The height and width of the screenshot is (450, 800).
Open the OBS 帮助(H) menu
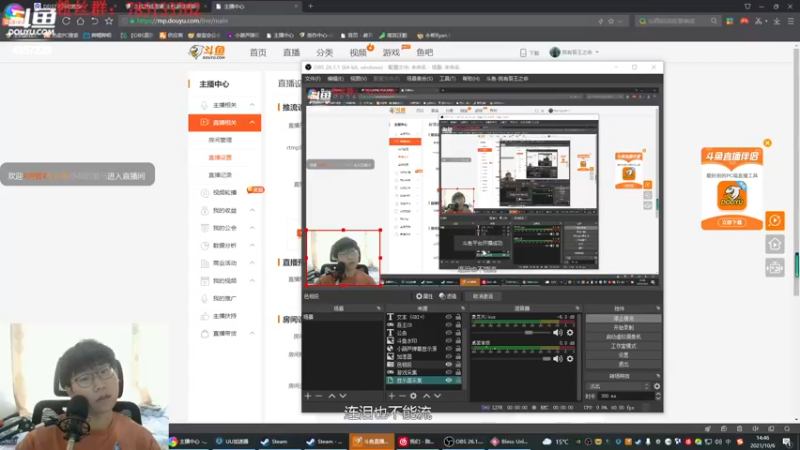point(470,79)
